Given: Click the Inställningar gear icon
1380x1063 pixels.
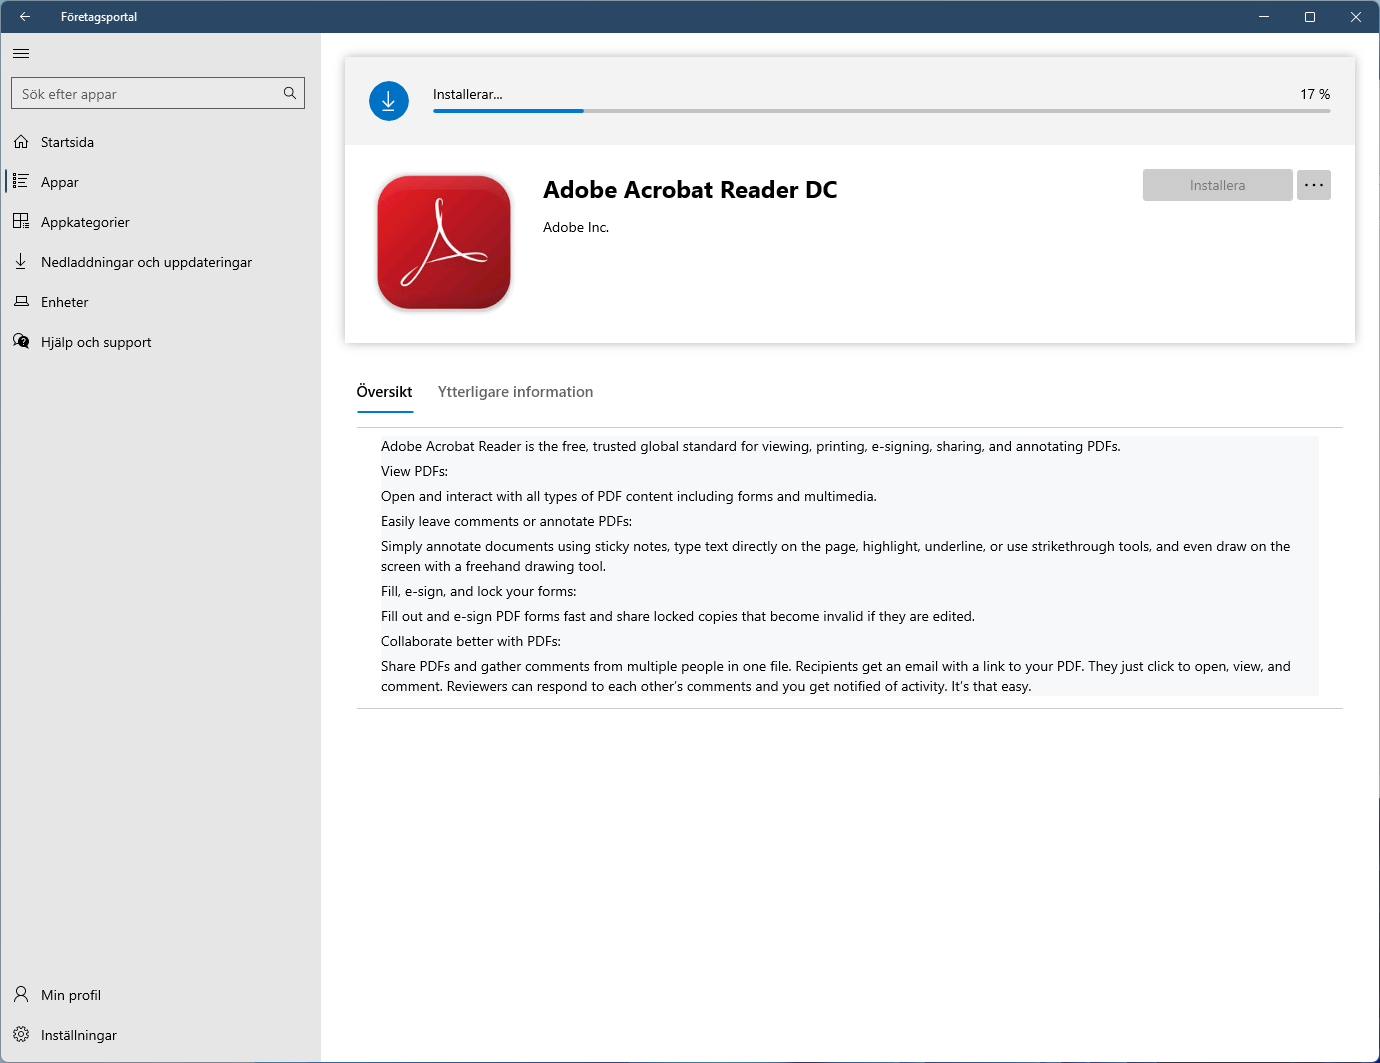Looking at the screenshot, I should [21, 1034].
